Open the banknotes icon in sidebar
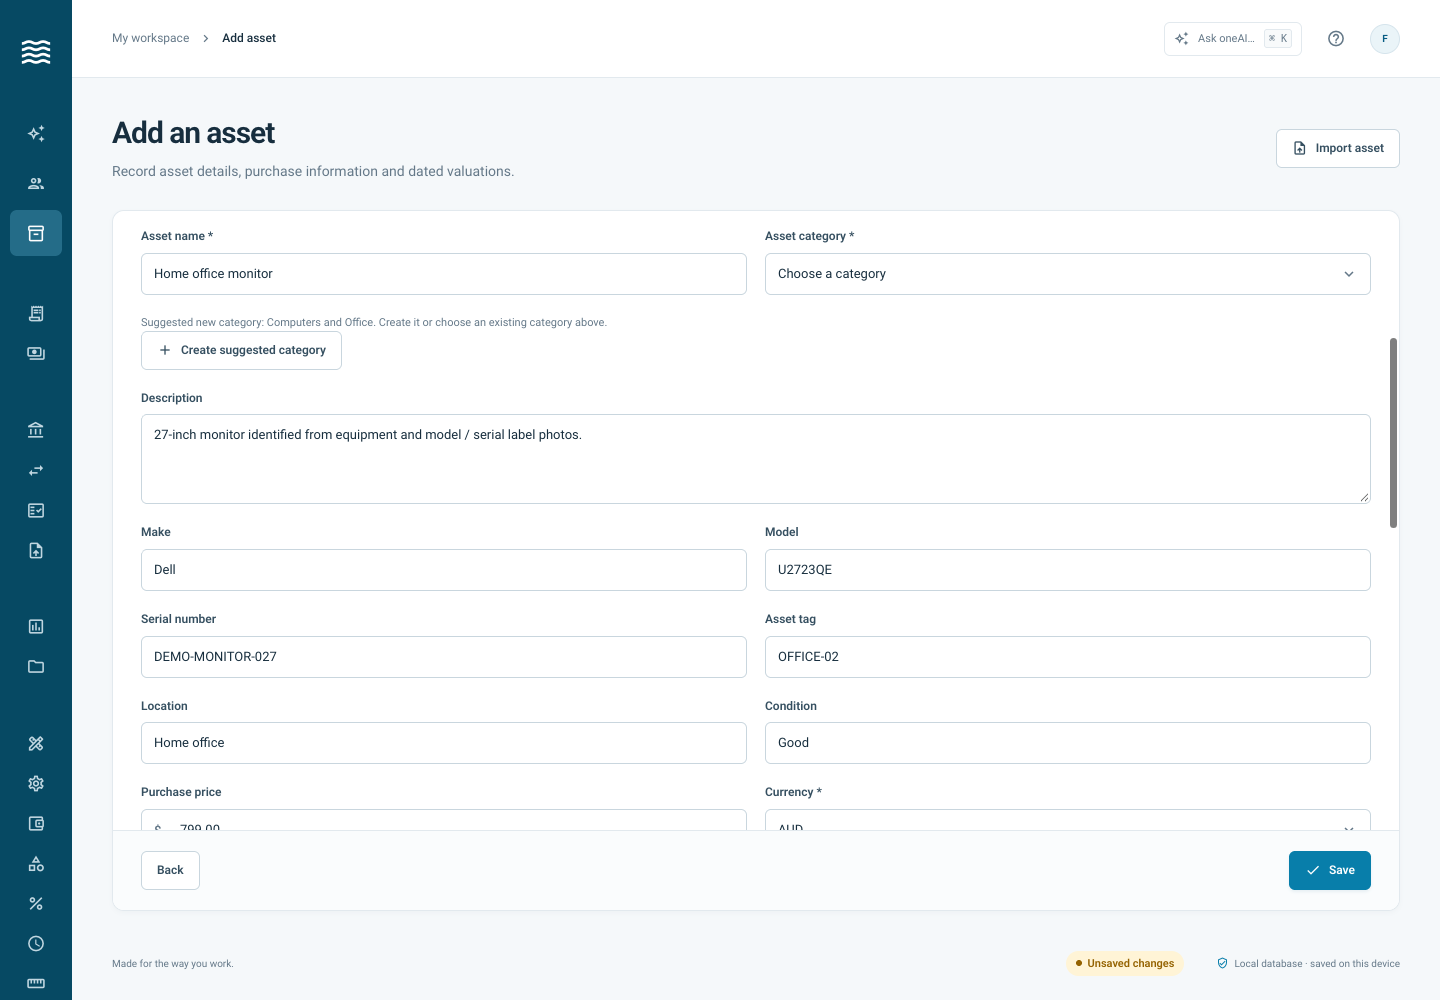Image resolution: width=1440 pixels, height=1000 pixels. pos(36,353)
